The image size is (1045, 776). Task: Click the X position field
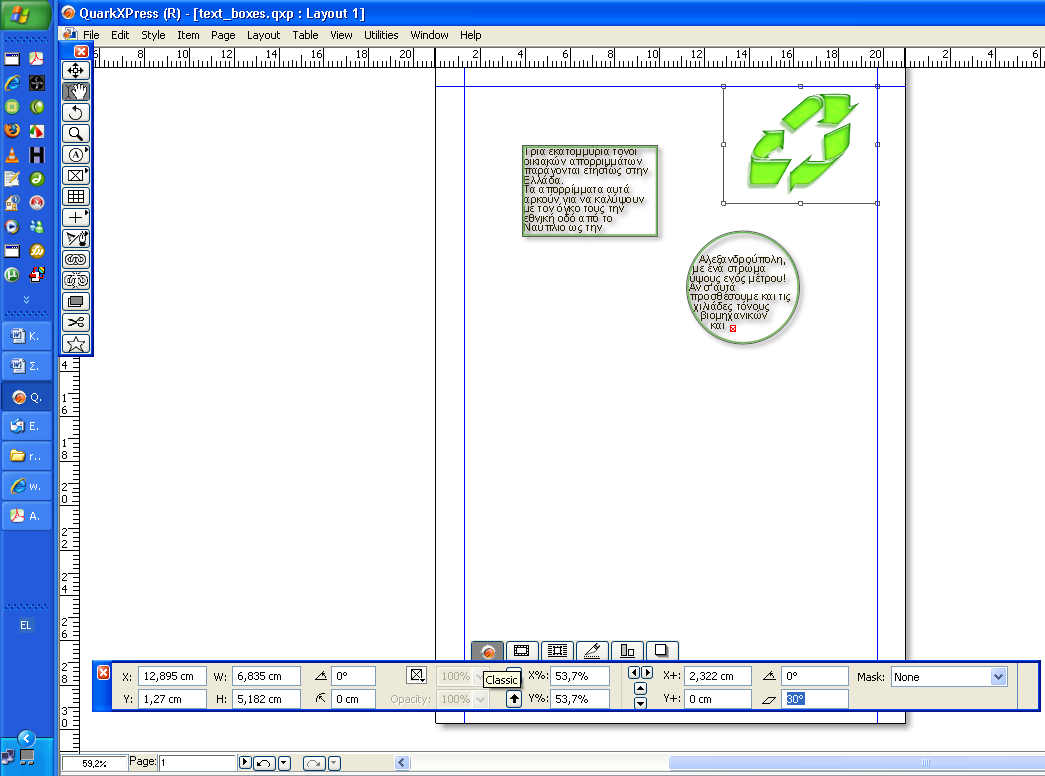[172, 676]
